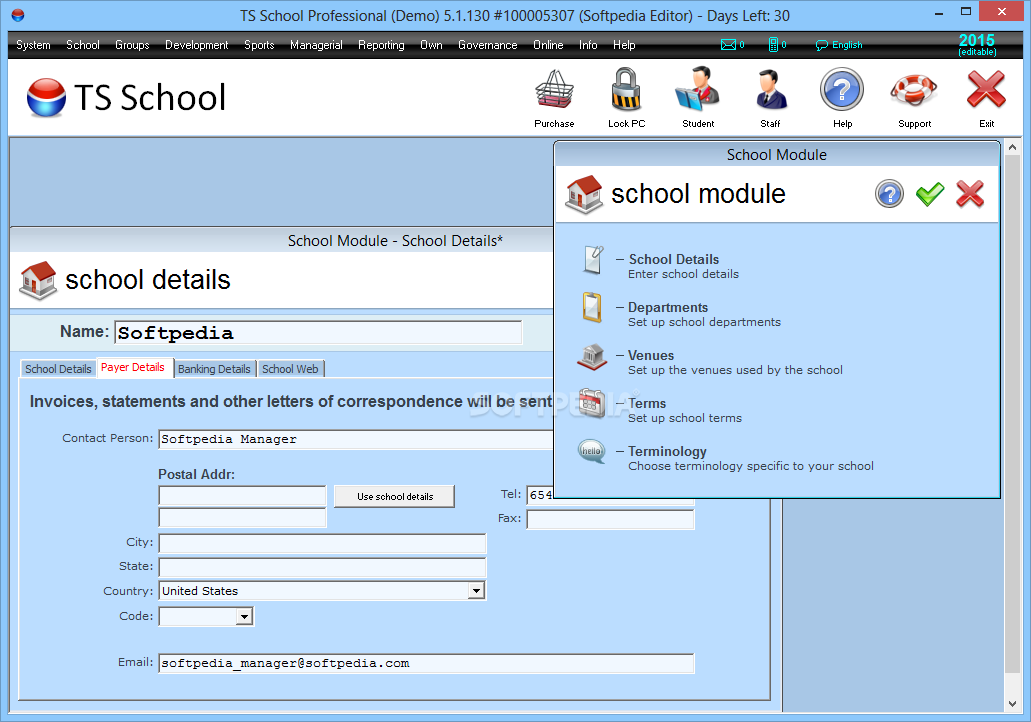Close school module with red X icon
Screen dimensions: 1031x722
[970, 195]
